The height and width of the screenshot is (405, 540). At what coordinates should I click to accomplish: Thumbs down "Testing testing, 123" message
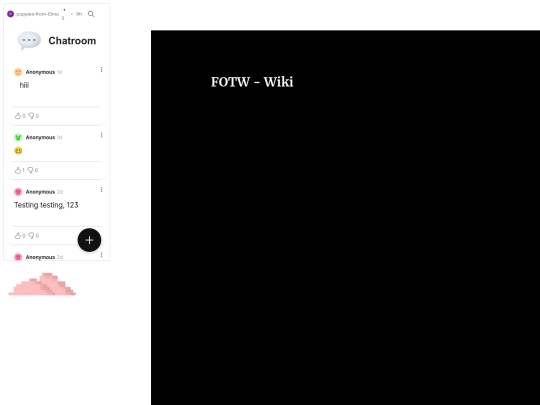31,236
